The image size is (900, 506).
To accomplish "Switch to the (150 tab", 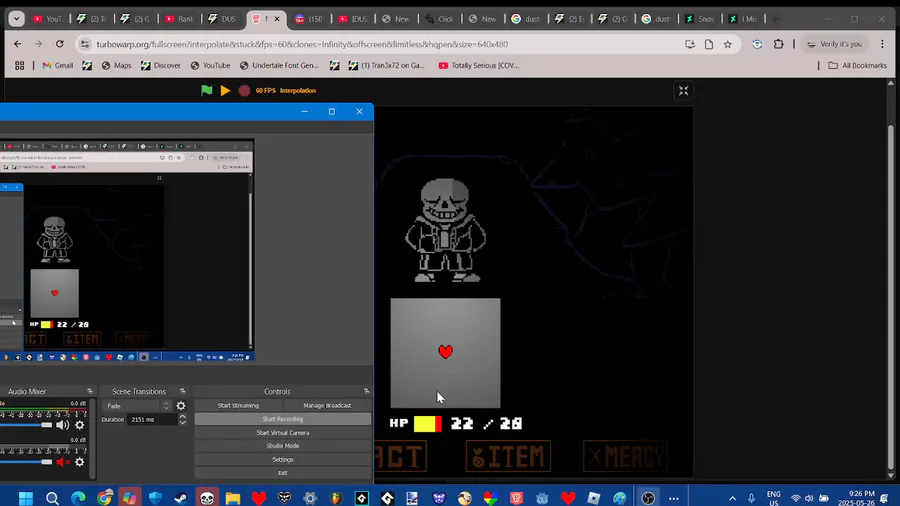I will pos(310,19).
